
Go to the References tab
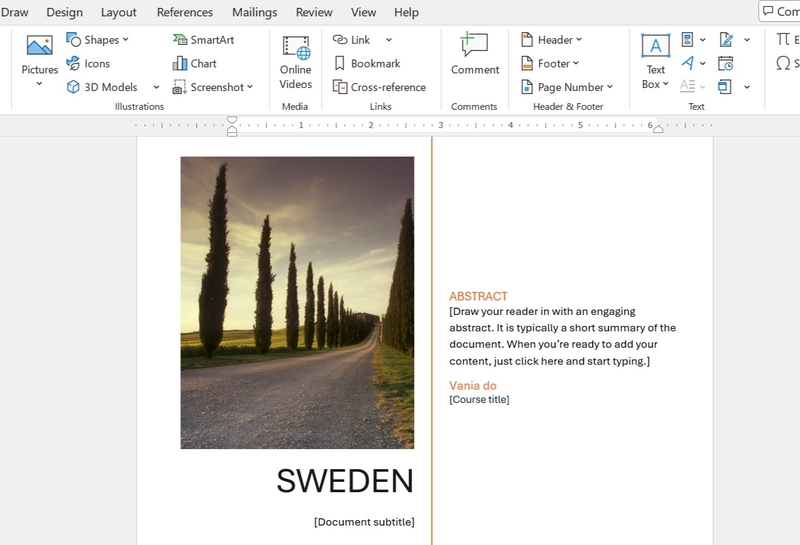pyautogui.click(x=185, y=12)
